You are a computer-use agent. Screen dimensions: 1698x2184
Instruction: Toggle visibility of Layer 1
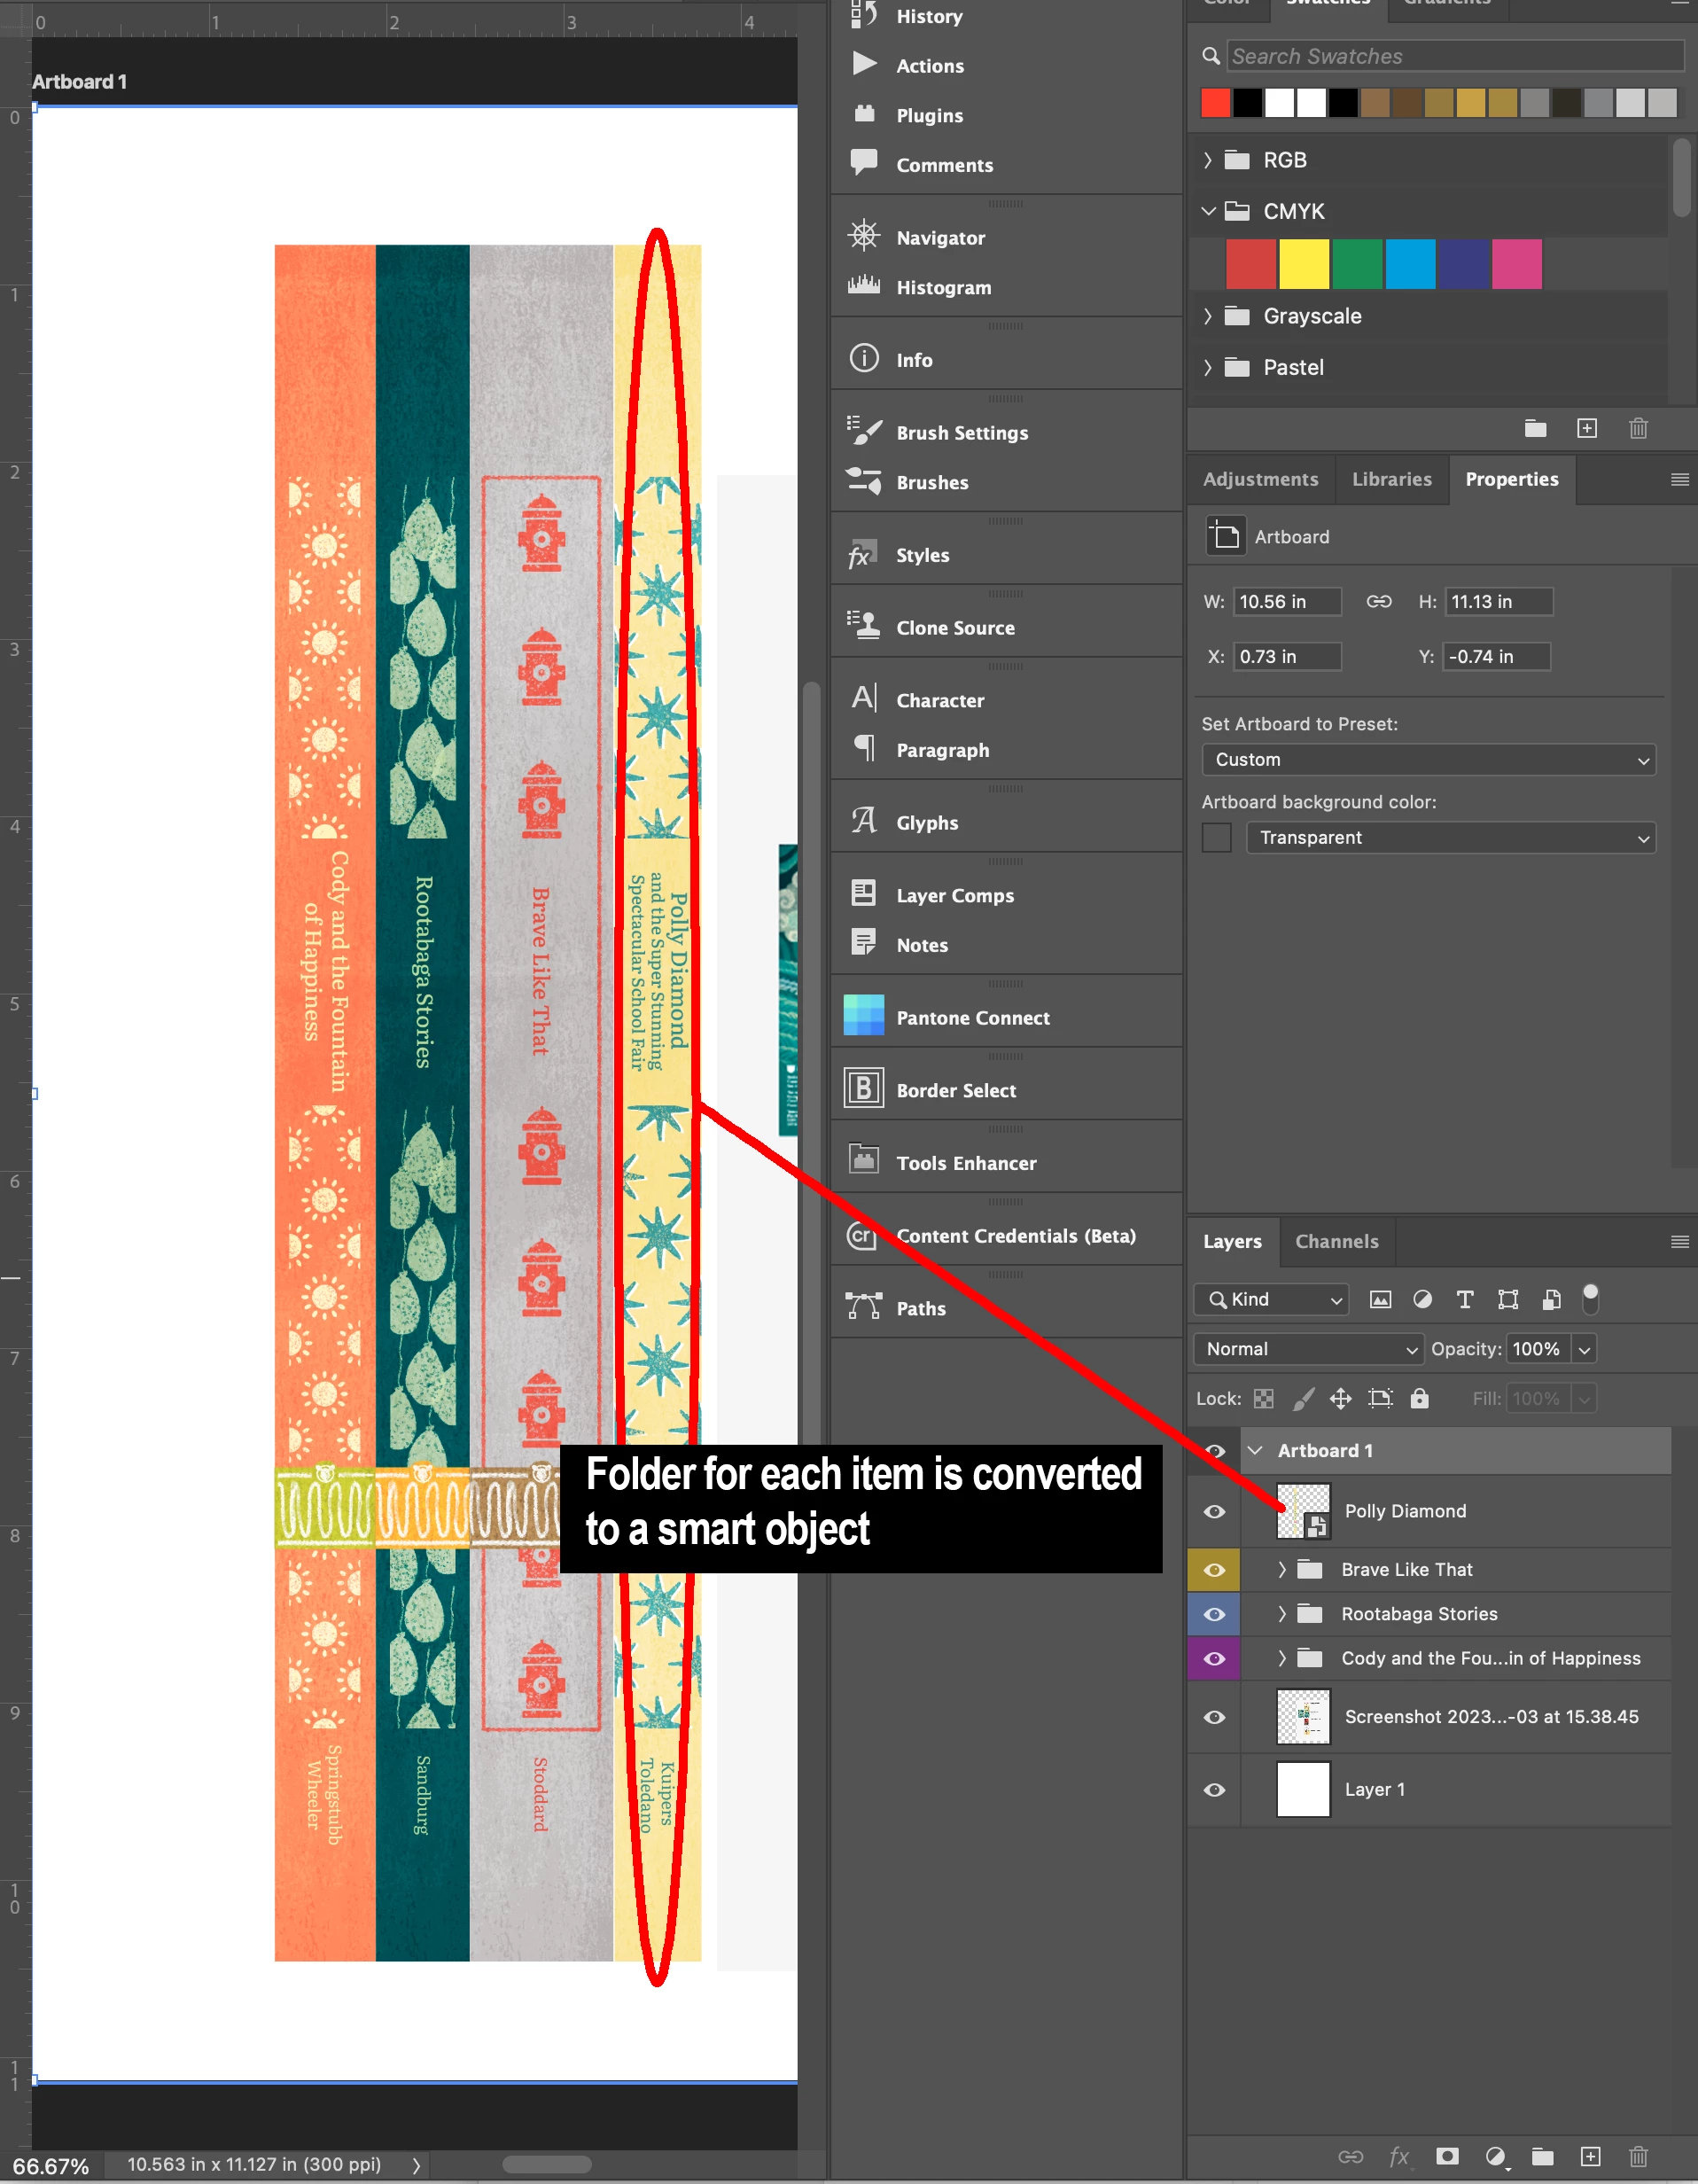click(1214, 1790)
